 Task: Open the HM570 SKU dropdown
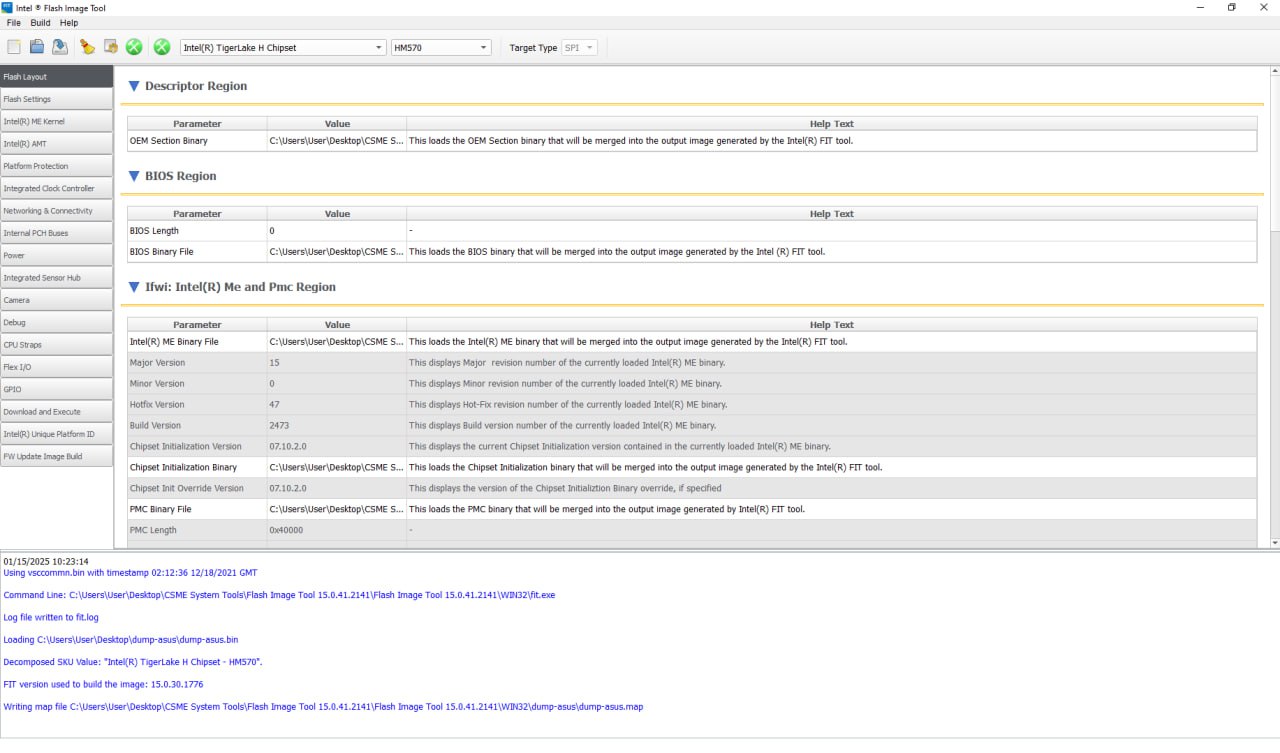(441, 47)
